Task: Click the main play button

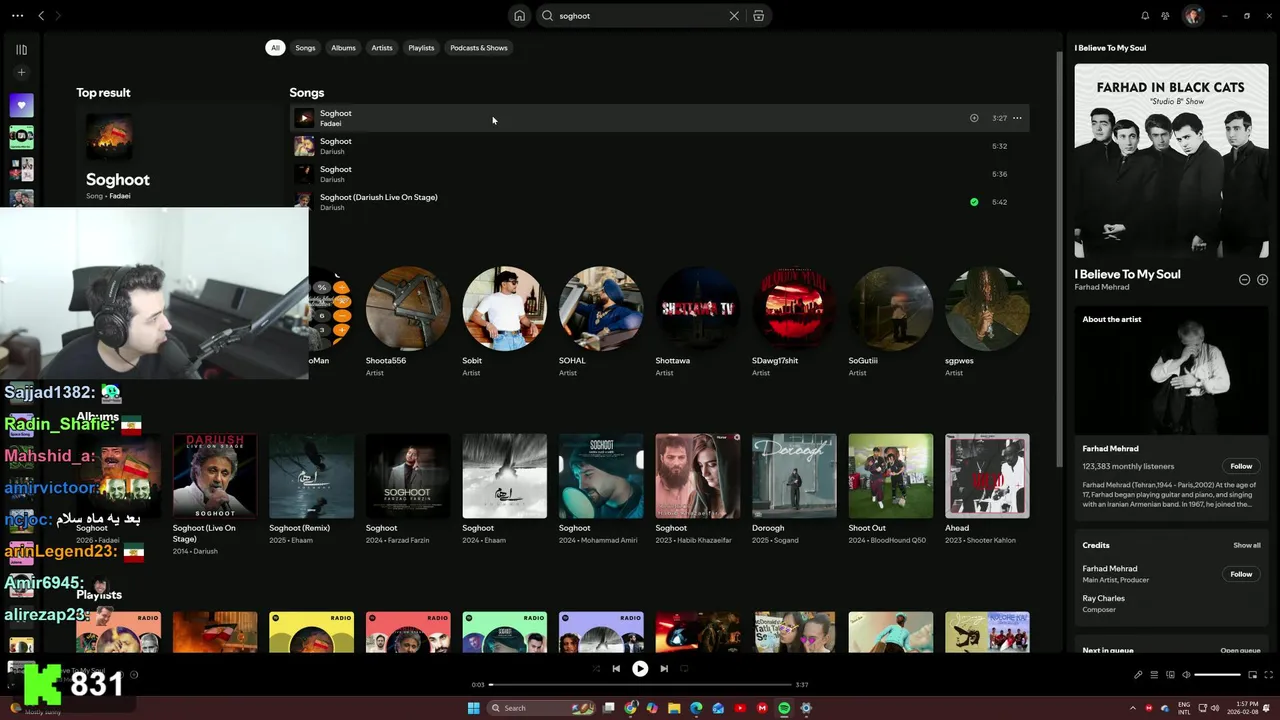Action: [x=640, y=669]
